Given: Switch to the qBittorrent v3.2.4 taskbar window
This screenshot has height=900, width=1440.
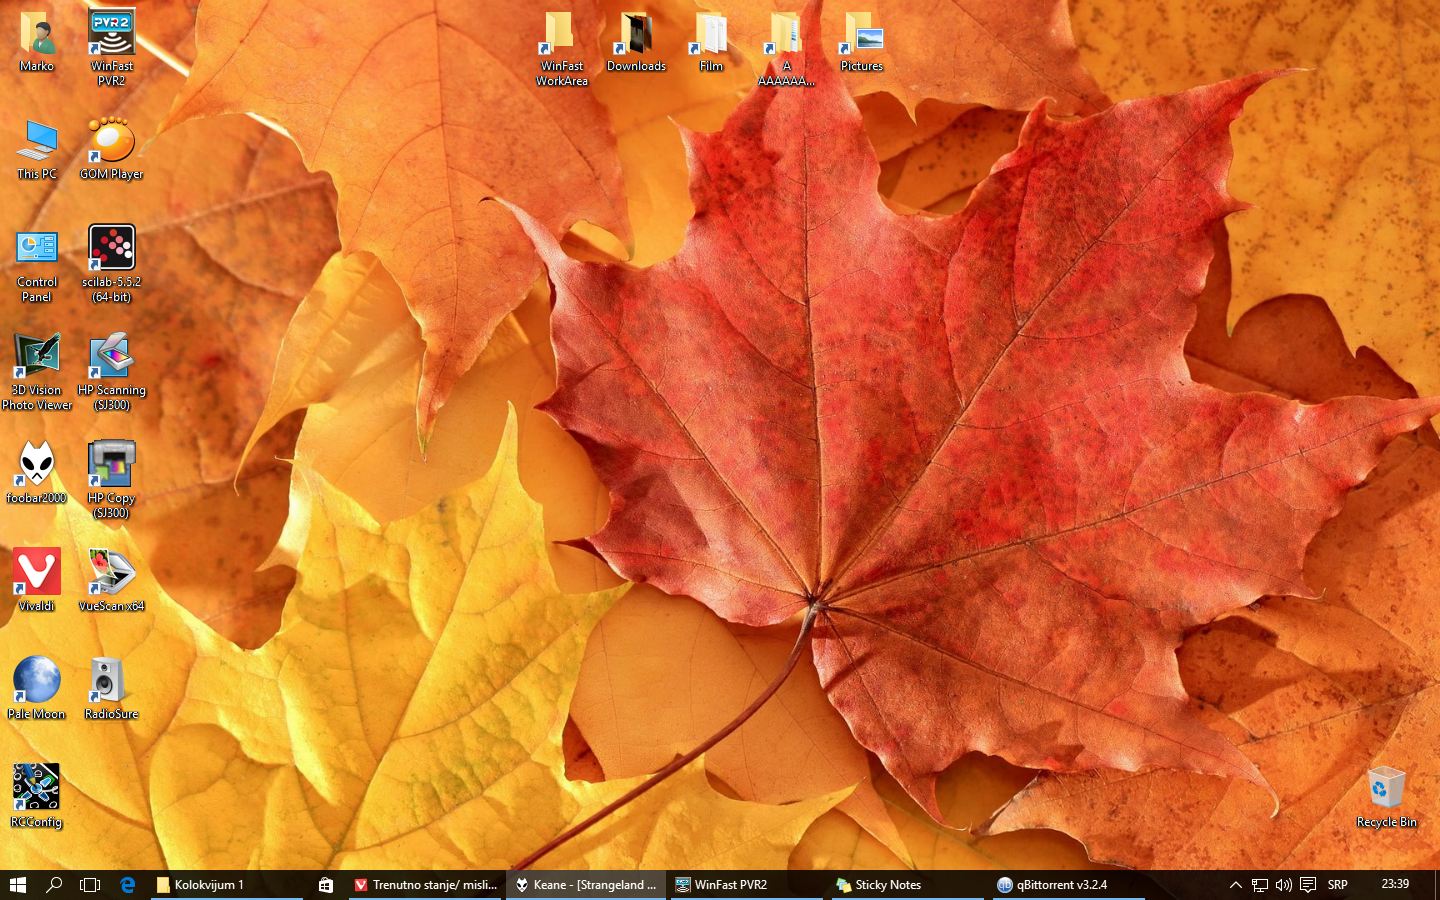Looking at the screenshot, I should pos(1068,885).
